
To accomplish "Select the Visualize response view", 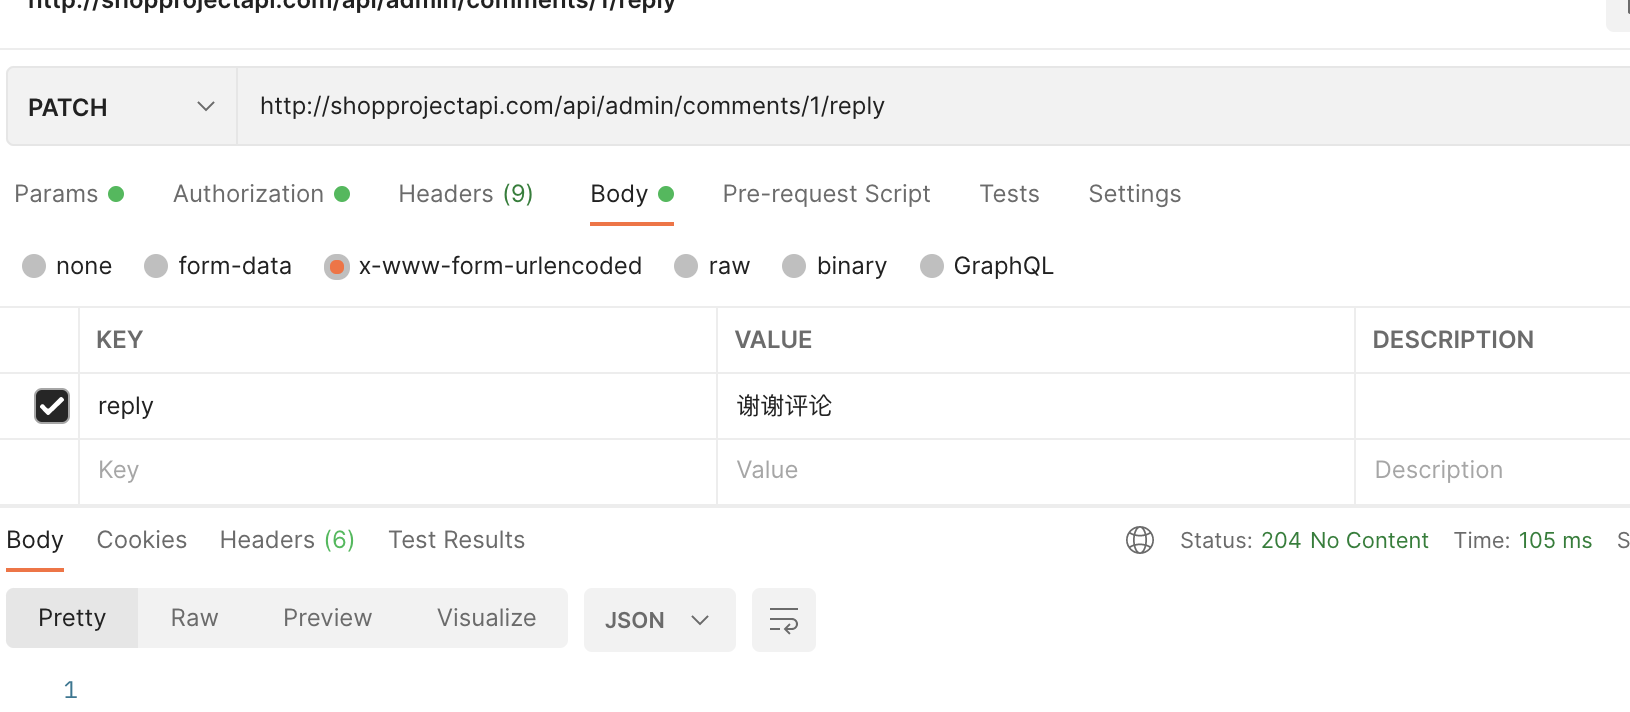I will (x=486, y=618).
